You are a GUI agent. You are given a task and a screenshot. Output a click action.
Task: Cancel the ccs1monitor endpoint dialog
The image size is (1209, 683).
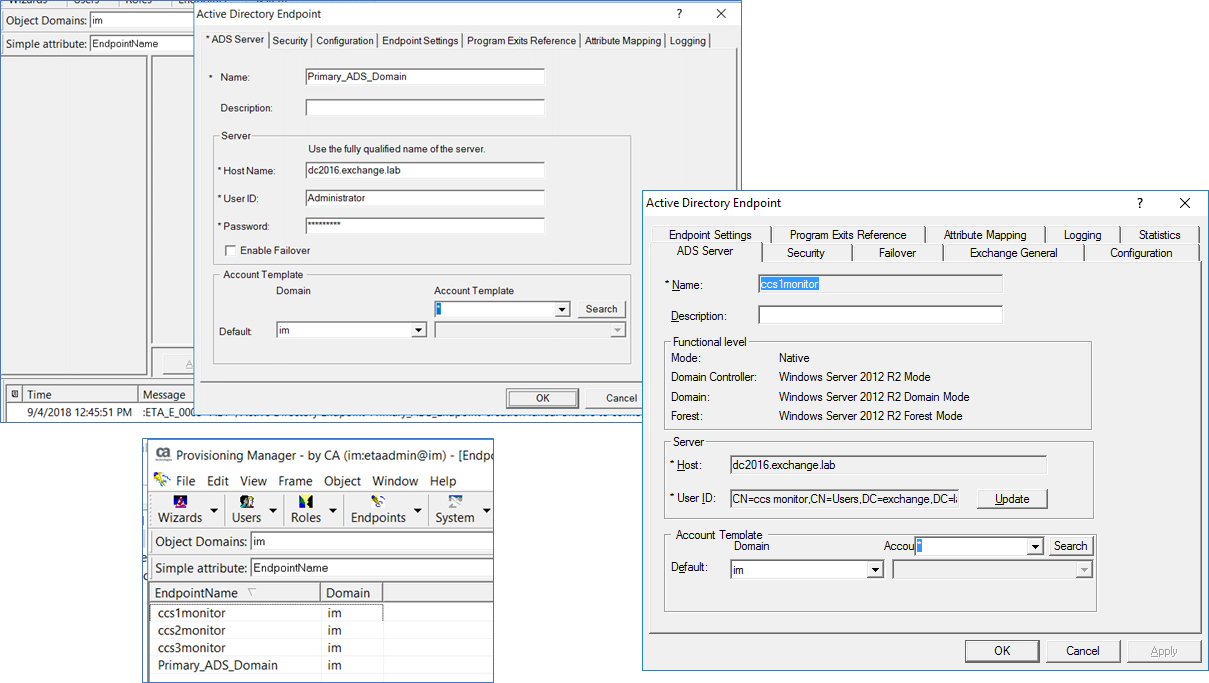pyautogui.click(x=1083, y=651)
